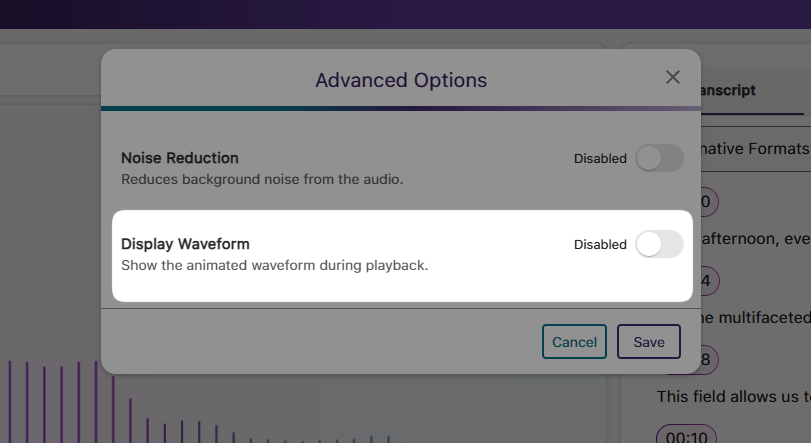Enable the Noise Reduction toggle
The width and height of the screenshot is (811, 443).
click(659, 158)
